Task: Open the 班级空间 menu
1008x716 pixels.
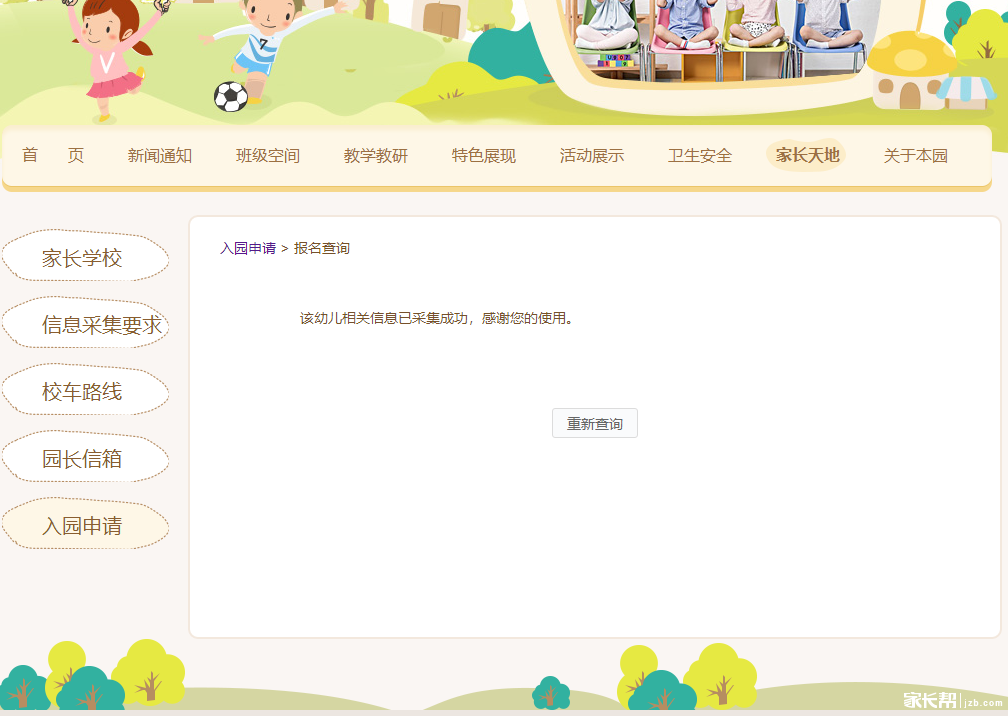Action: coord(267,156)
